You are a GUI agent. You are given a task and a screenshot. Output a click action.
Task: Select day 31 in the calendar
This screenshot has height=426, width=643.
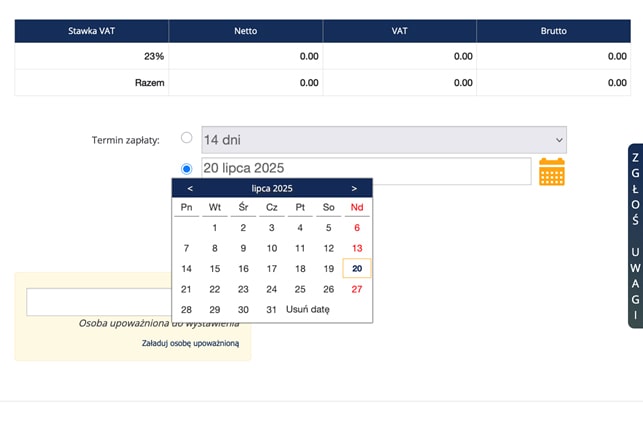[271, 309]
